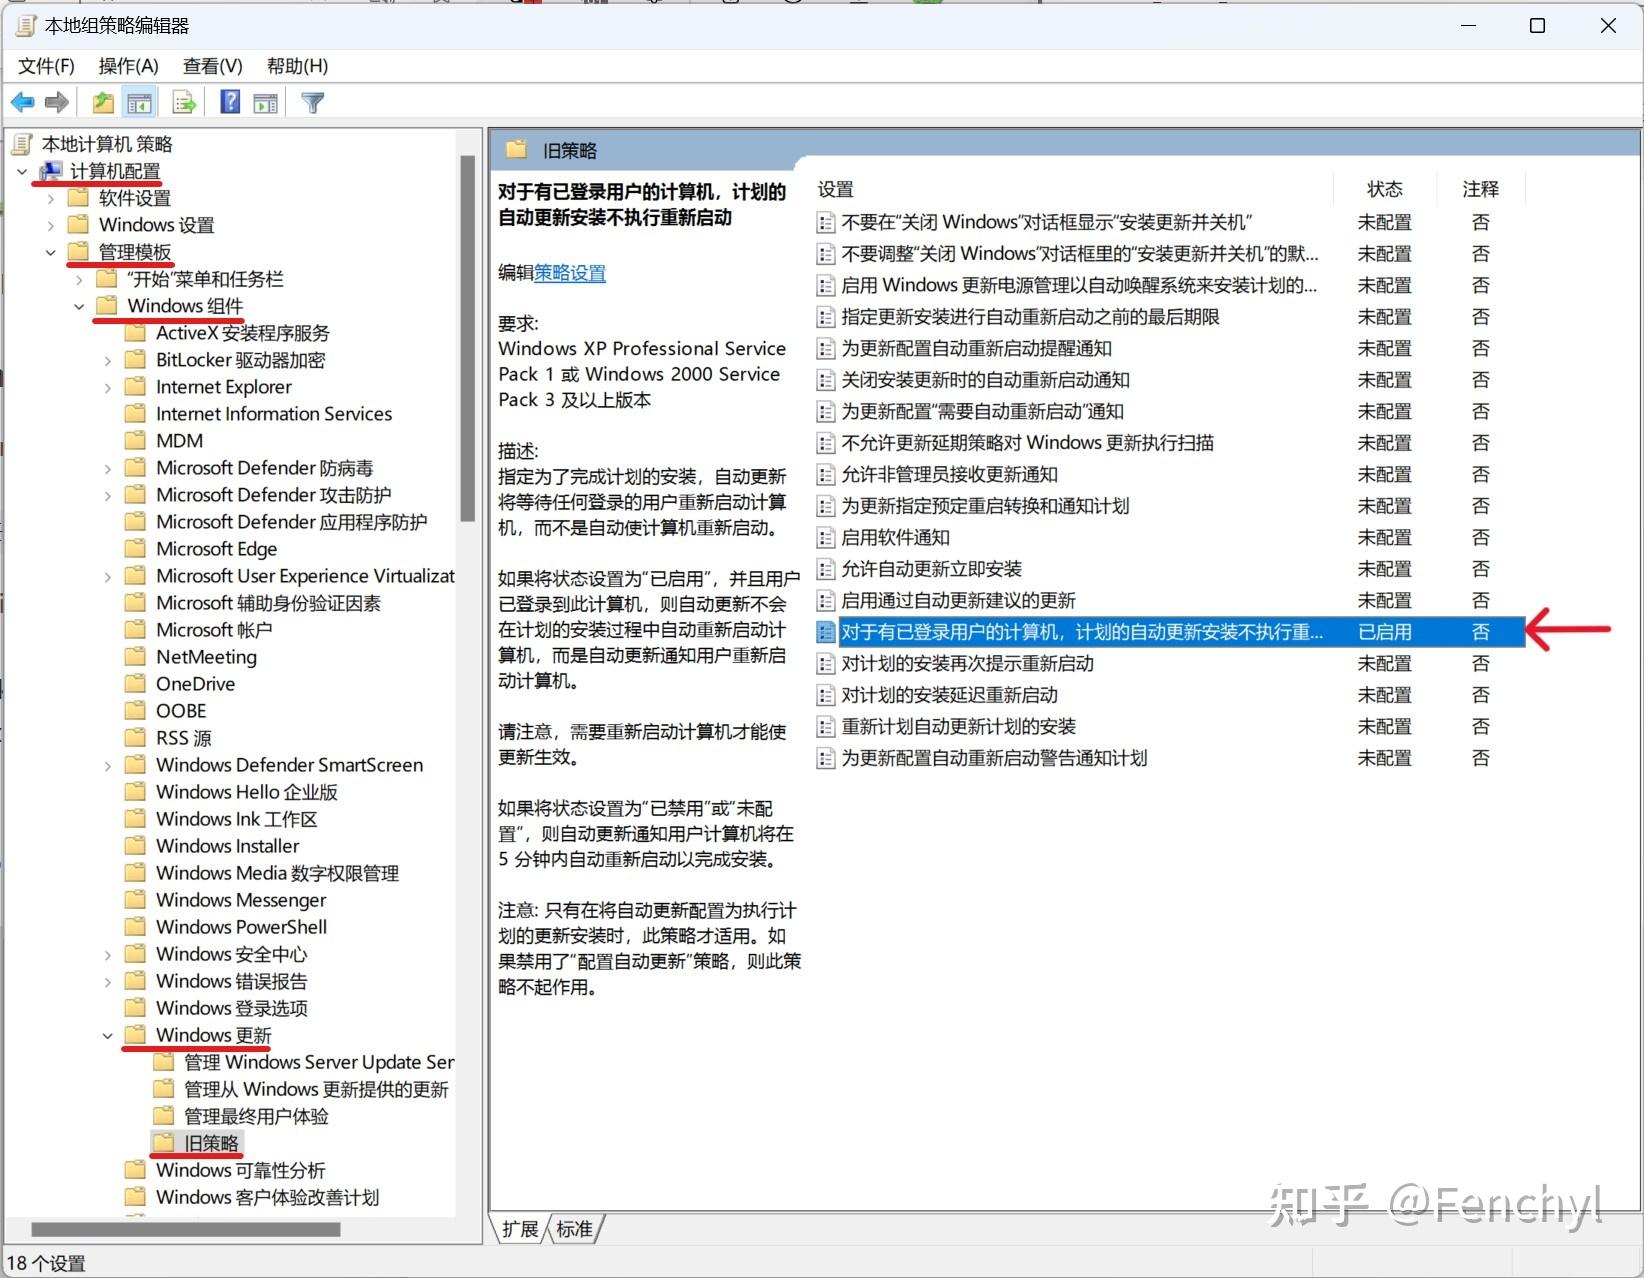The image size is (1644, 1278).
Task: Select 对计划的安装再次提示重新启动 policy
Action: coord(967,663)
